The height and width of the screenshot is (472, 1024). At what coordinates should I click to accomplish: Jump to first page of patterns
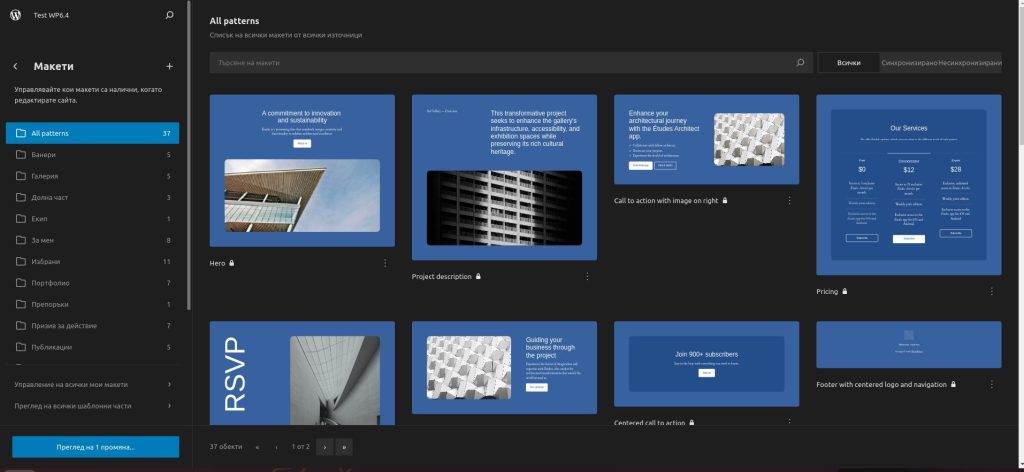click(257, 447)
